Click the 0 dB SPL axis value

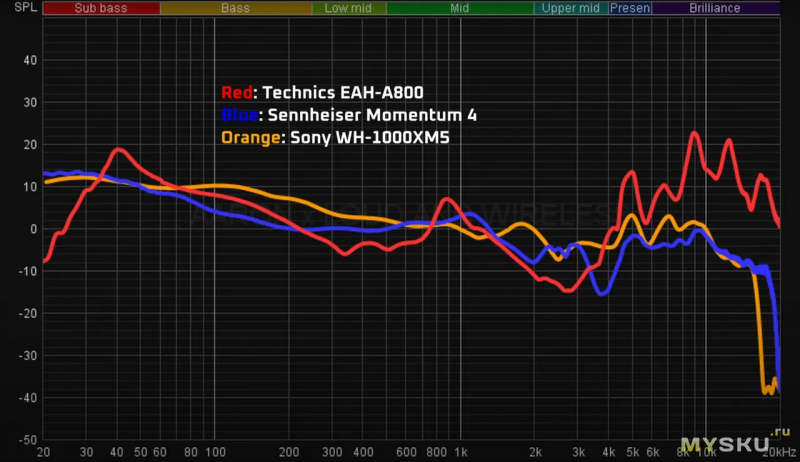(x=34, y=229)
